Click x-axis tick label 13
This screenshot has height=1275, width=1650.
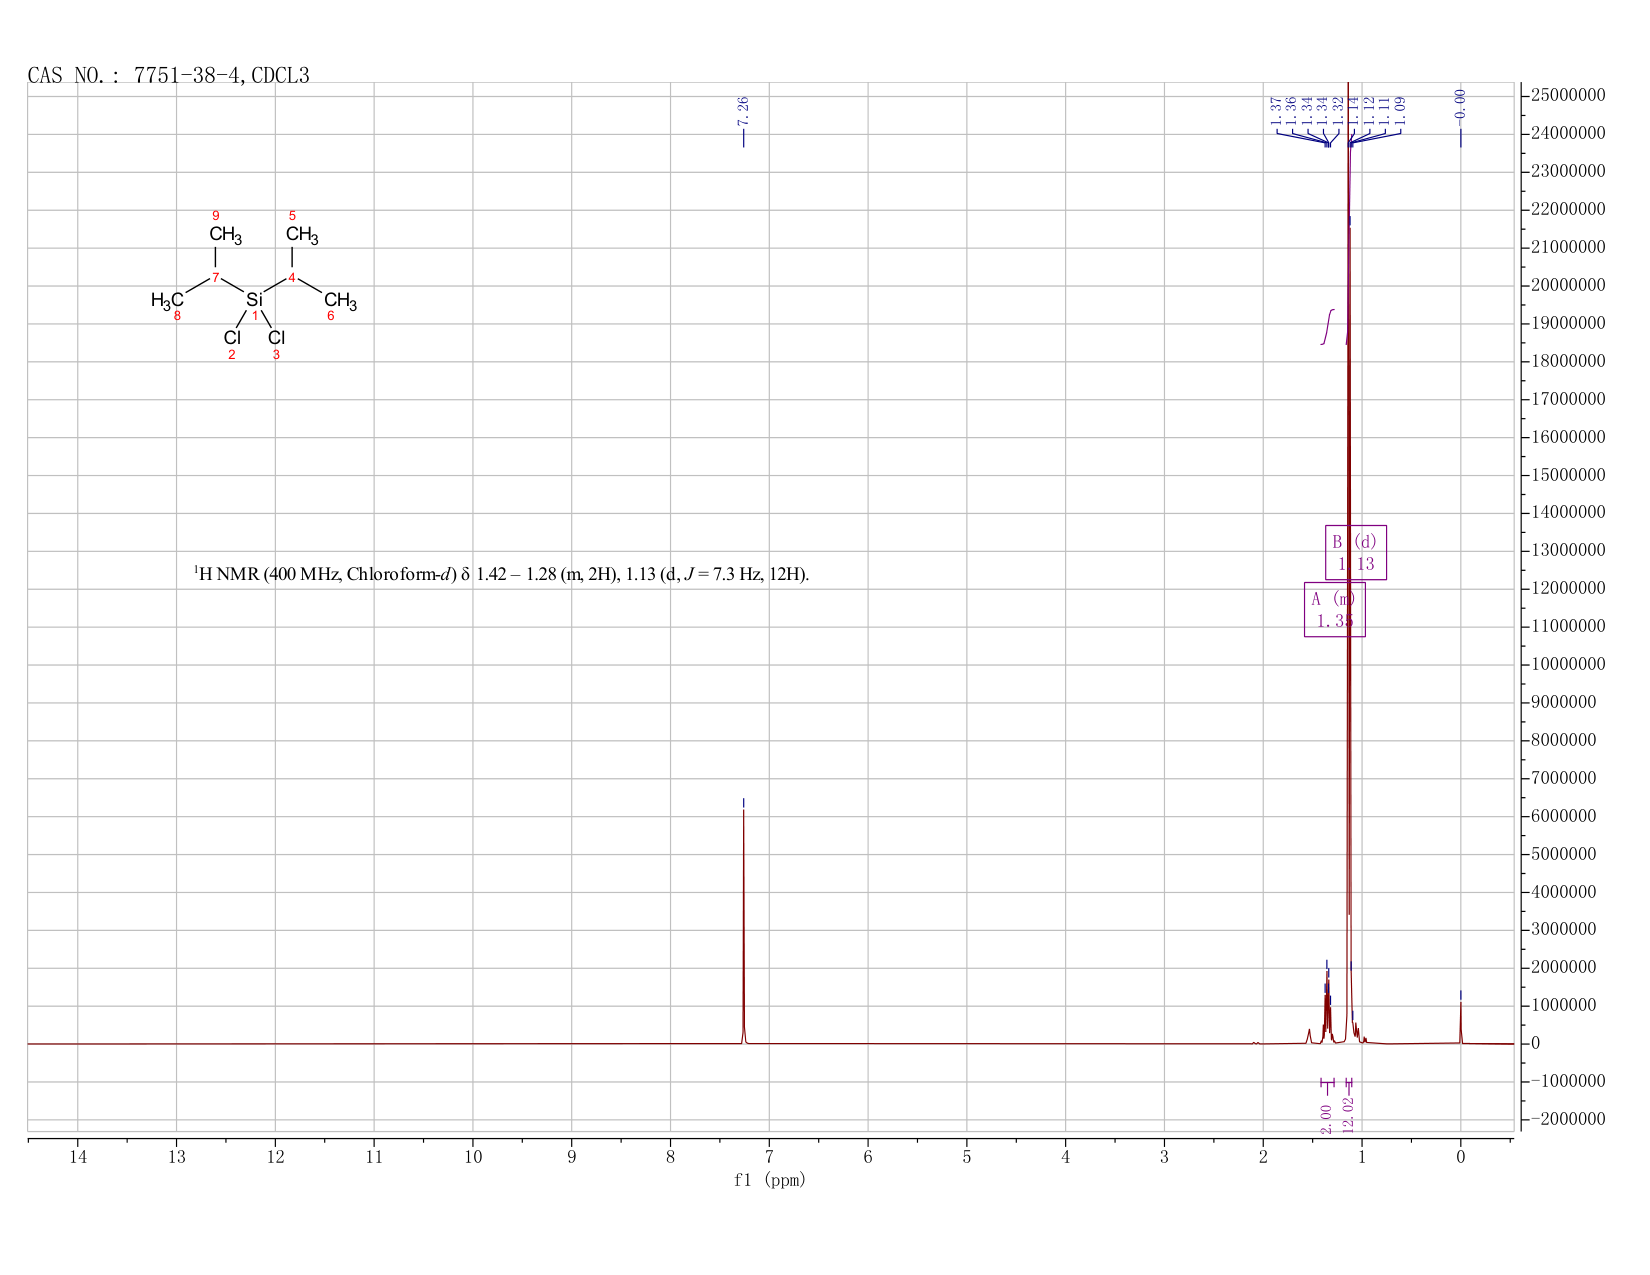(x=177, y=1158)
